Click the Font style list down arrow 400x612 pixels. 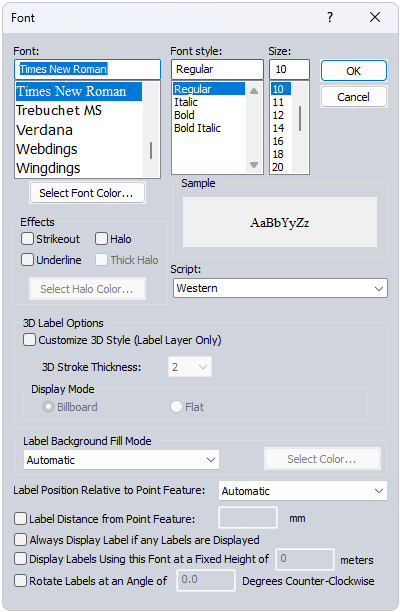pyautogui.click(x=254, y=165)
